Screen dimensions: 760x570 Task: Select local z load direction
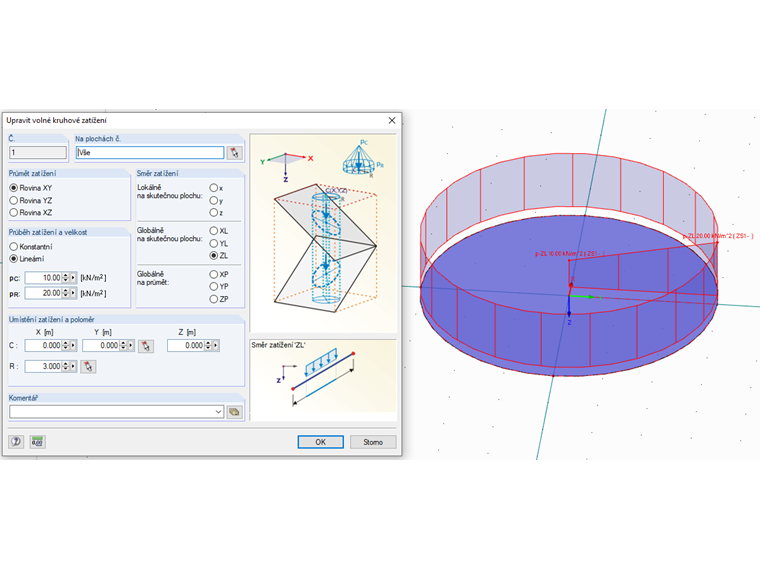(x=213, y=212)
